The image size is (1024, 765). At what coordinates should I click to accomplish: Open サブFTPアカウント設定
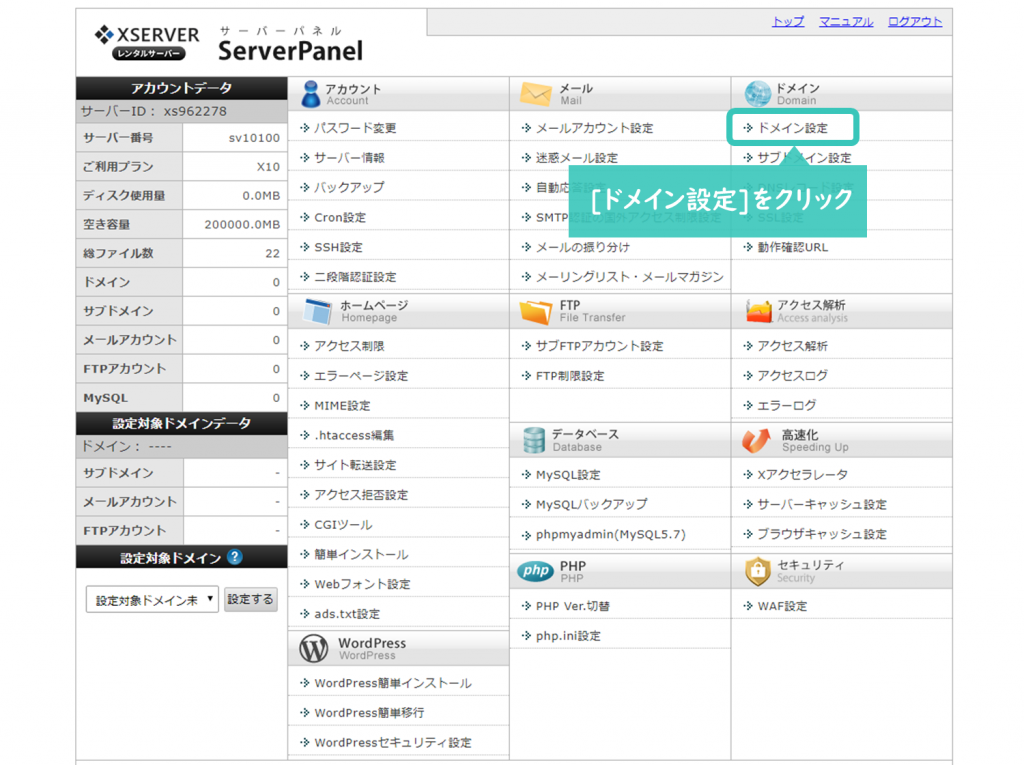pos(600,346)
